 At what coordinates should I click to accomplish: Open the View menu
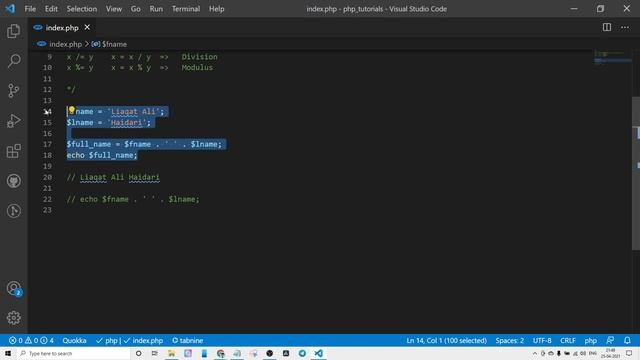(114, 9)
